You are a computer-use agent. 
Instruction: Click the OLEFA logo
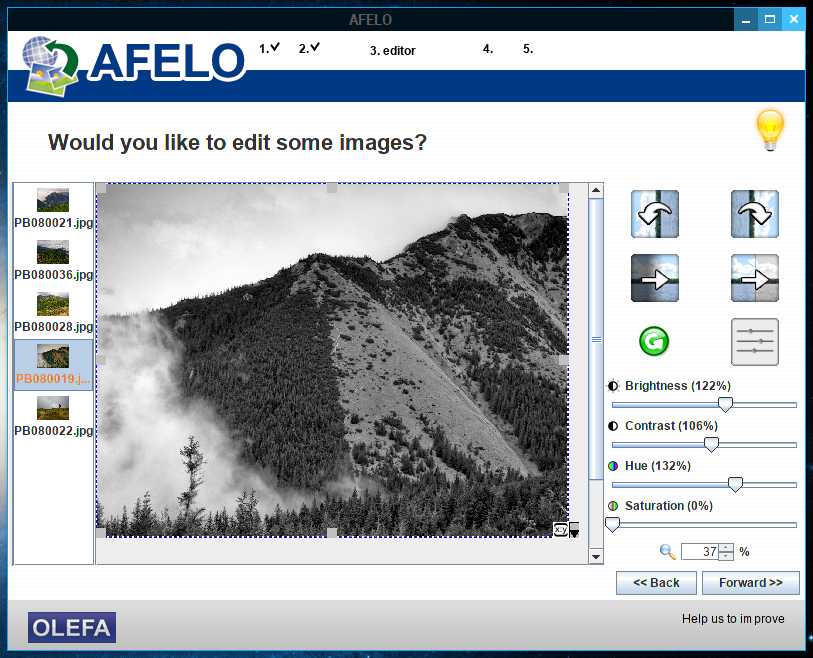72,627
